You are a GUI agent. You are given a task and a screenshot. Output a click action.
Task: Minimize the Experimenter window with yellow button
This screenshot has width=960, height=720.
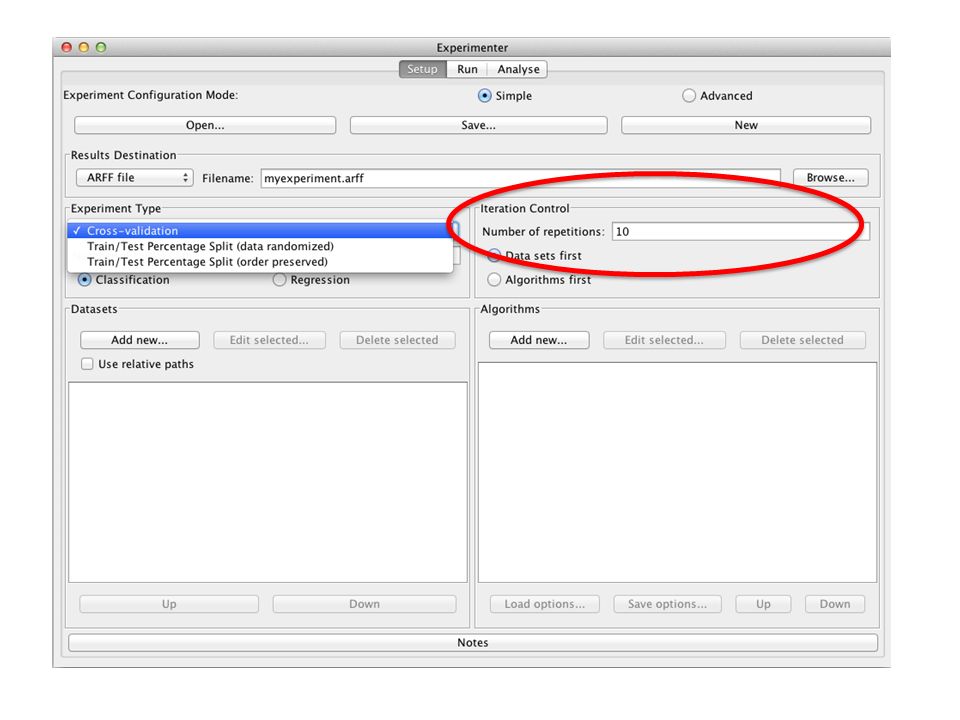pyautogui.click(x=84, y=47)
